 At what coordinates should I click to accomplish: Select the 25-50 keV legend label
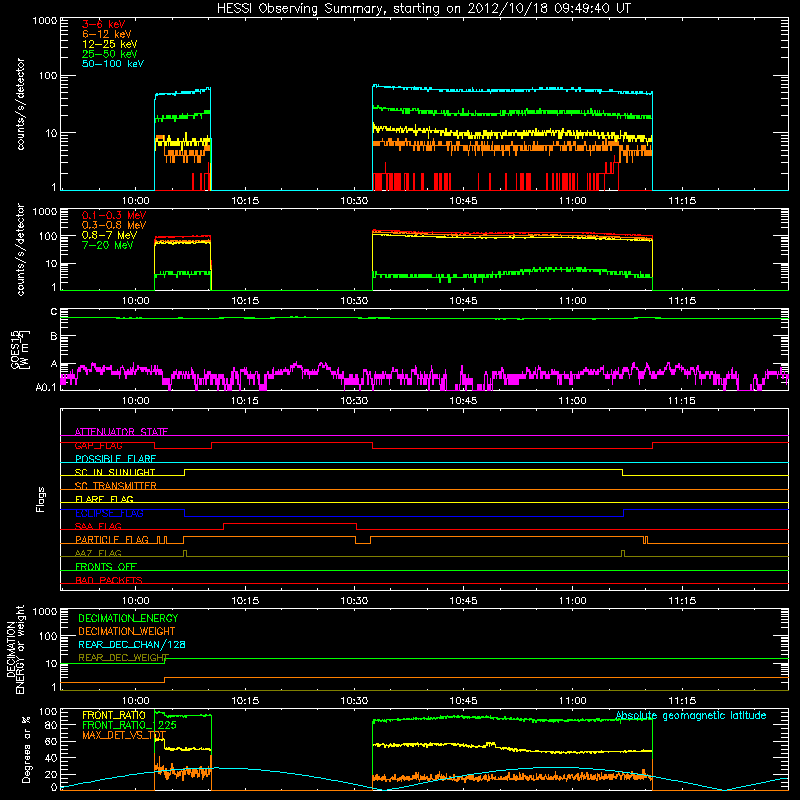[x=110, y=54]
